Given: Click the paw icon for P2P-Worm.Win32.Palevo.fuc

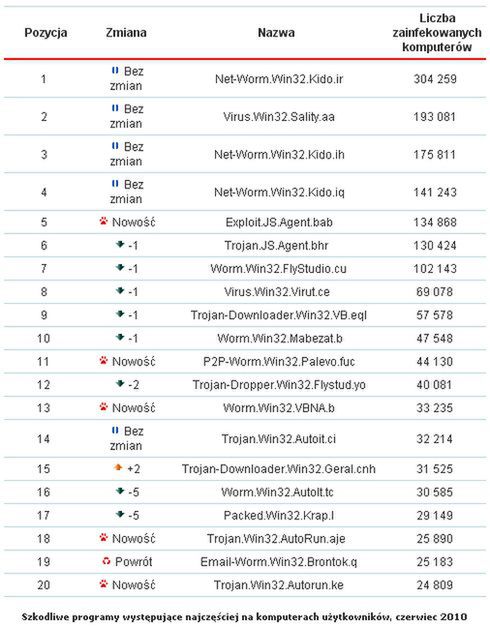Looking at the screenshot, I should coord(104,360).
